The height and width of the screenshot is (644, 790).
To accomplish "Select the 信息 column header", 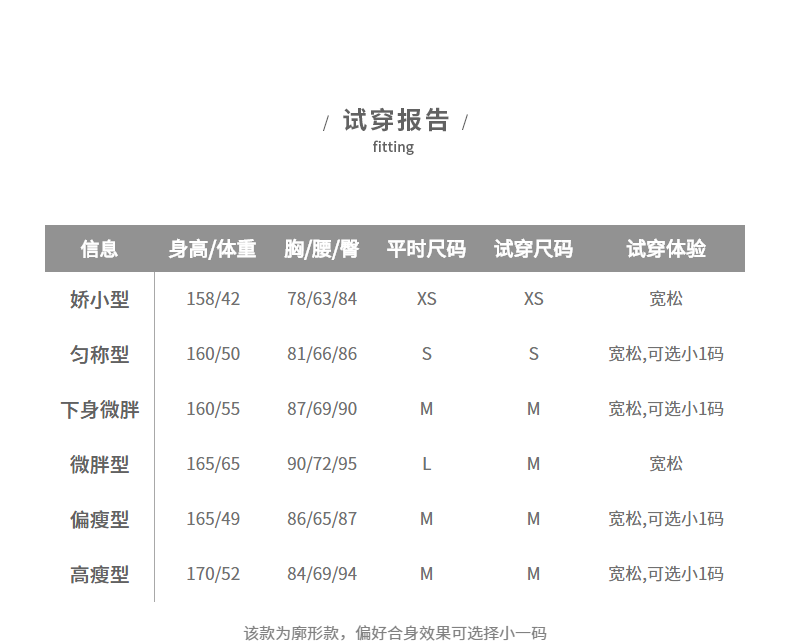I will (99, 249).
